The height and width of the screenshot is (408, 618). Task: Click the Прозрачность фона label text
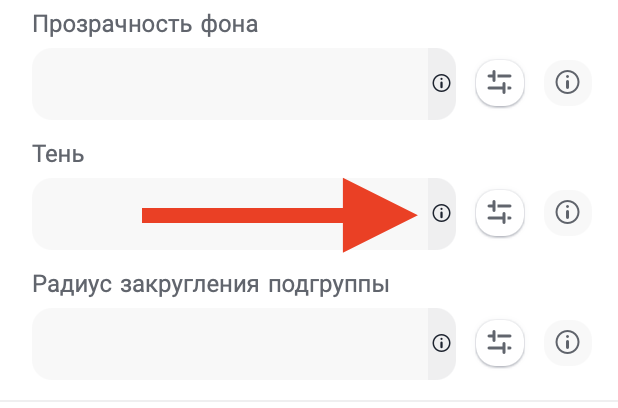point(145,25)
